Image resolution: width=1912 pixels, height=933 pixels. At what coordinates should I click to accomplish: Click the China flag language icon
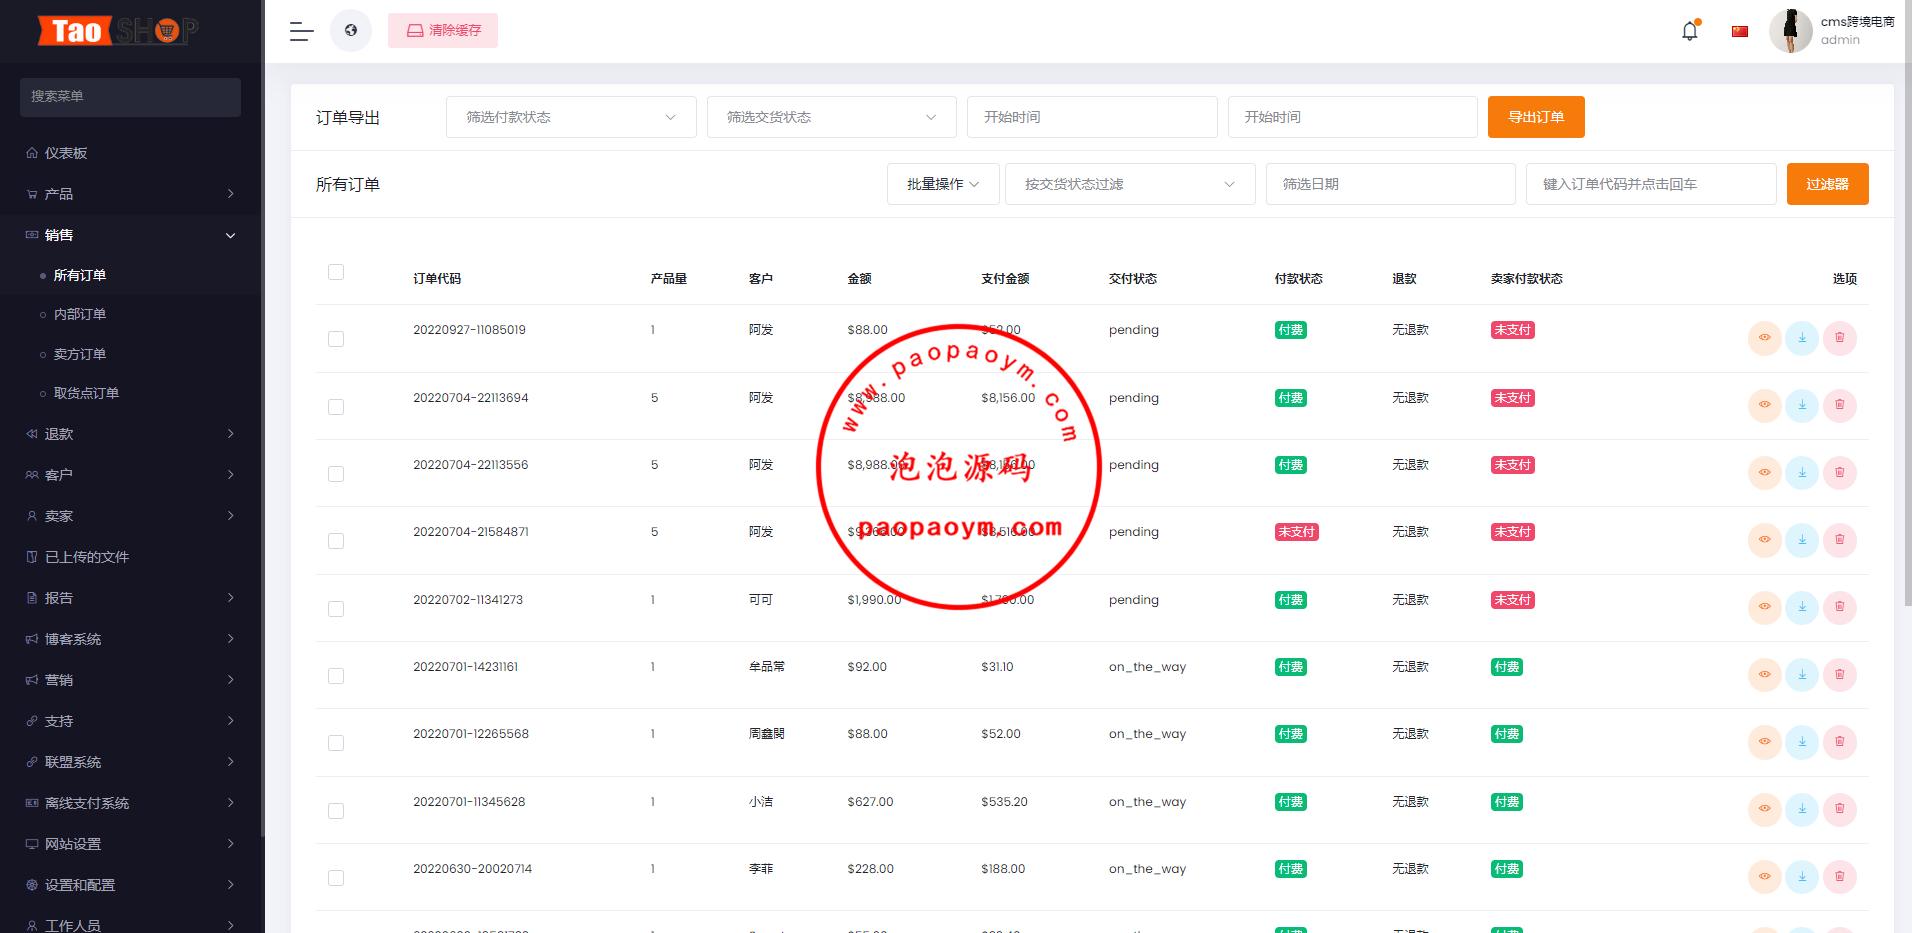click(1739, 31)
